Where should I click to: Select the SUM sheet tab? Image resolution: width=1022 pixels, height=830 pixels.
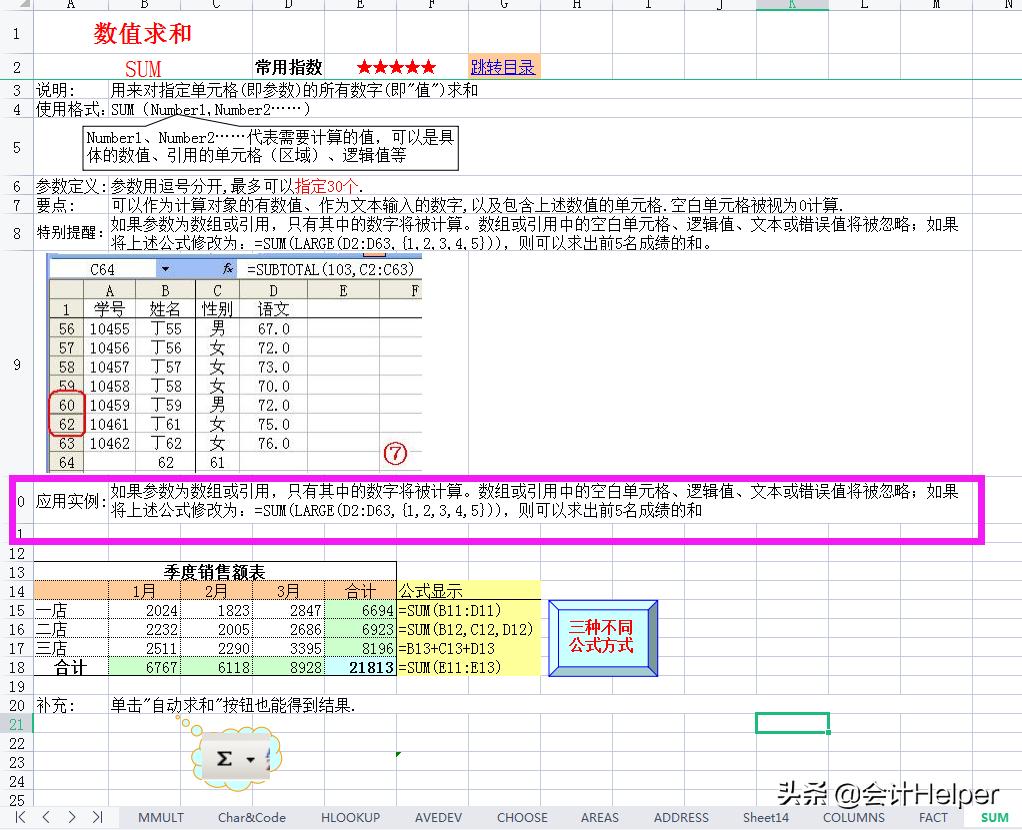[993, 817]
